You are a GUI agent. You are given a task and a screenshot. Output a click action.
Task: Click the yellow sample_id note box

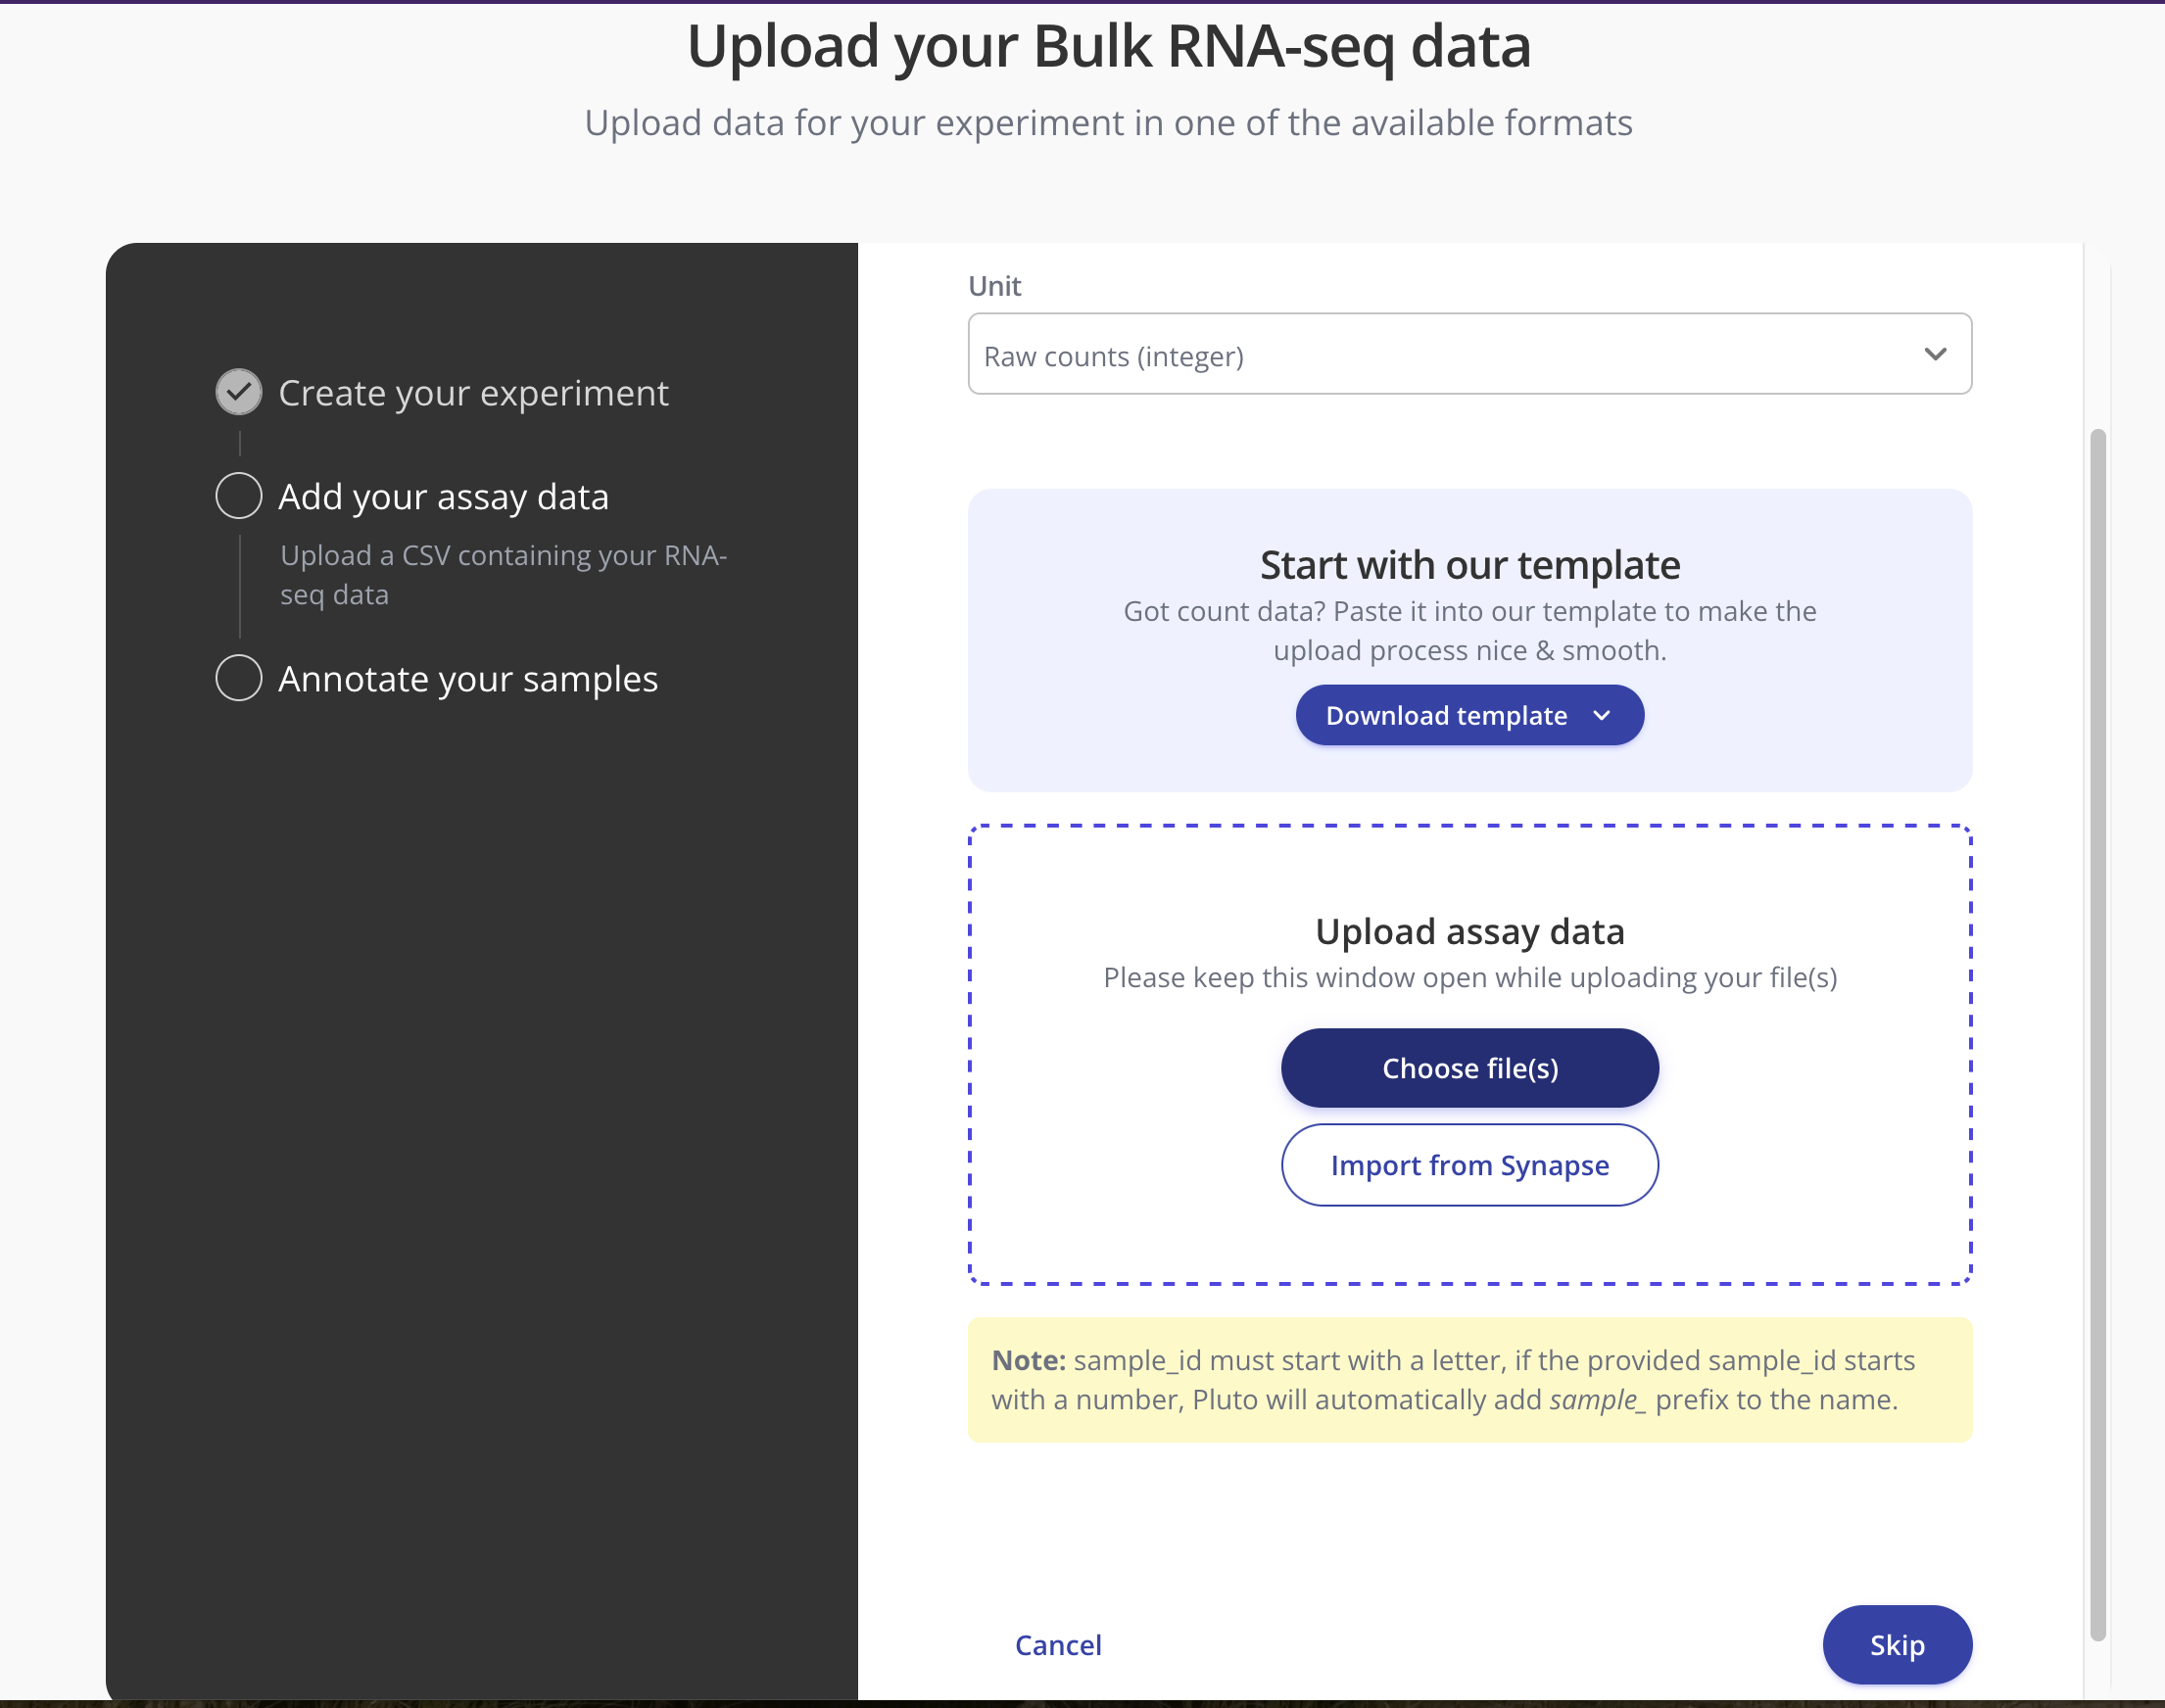pyautogui.click(x=1469, y=1380)
